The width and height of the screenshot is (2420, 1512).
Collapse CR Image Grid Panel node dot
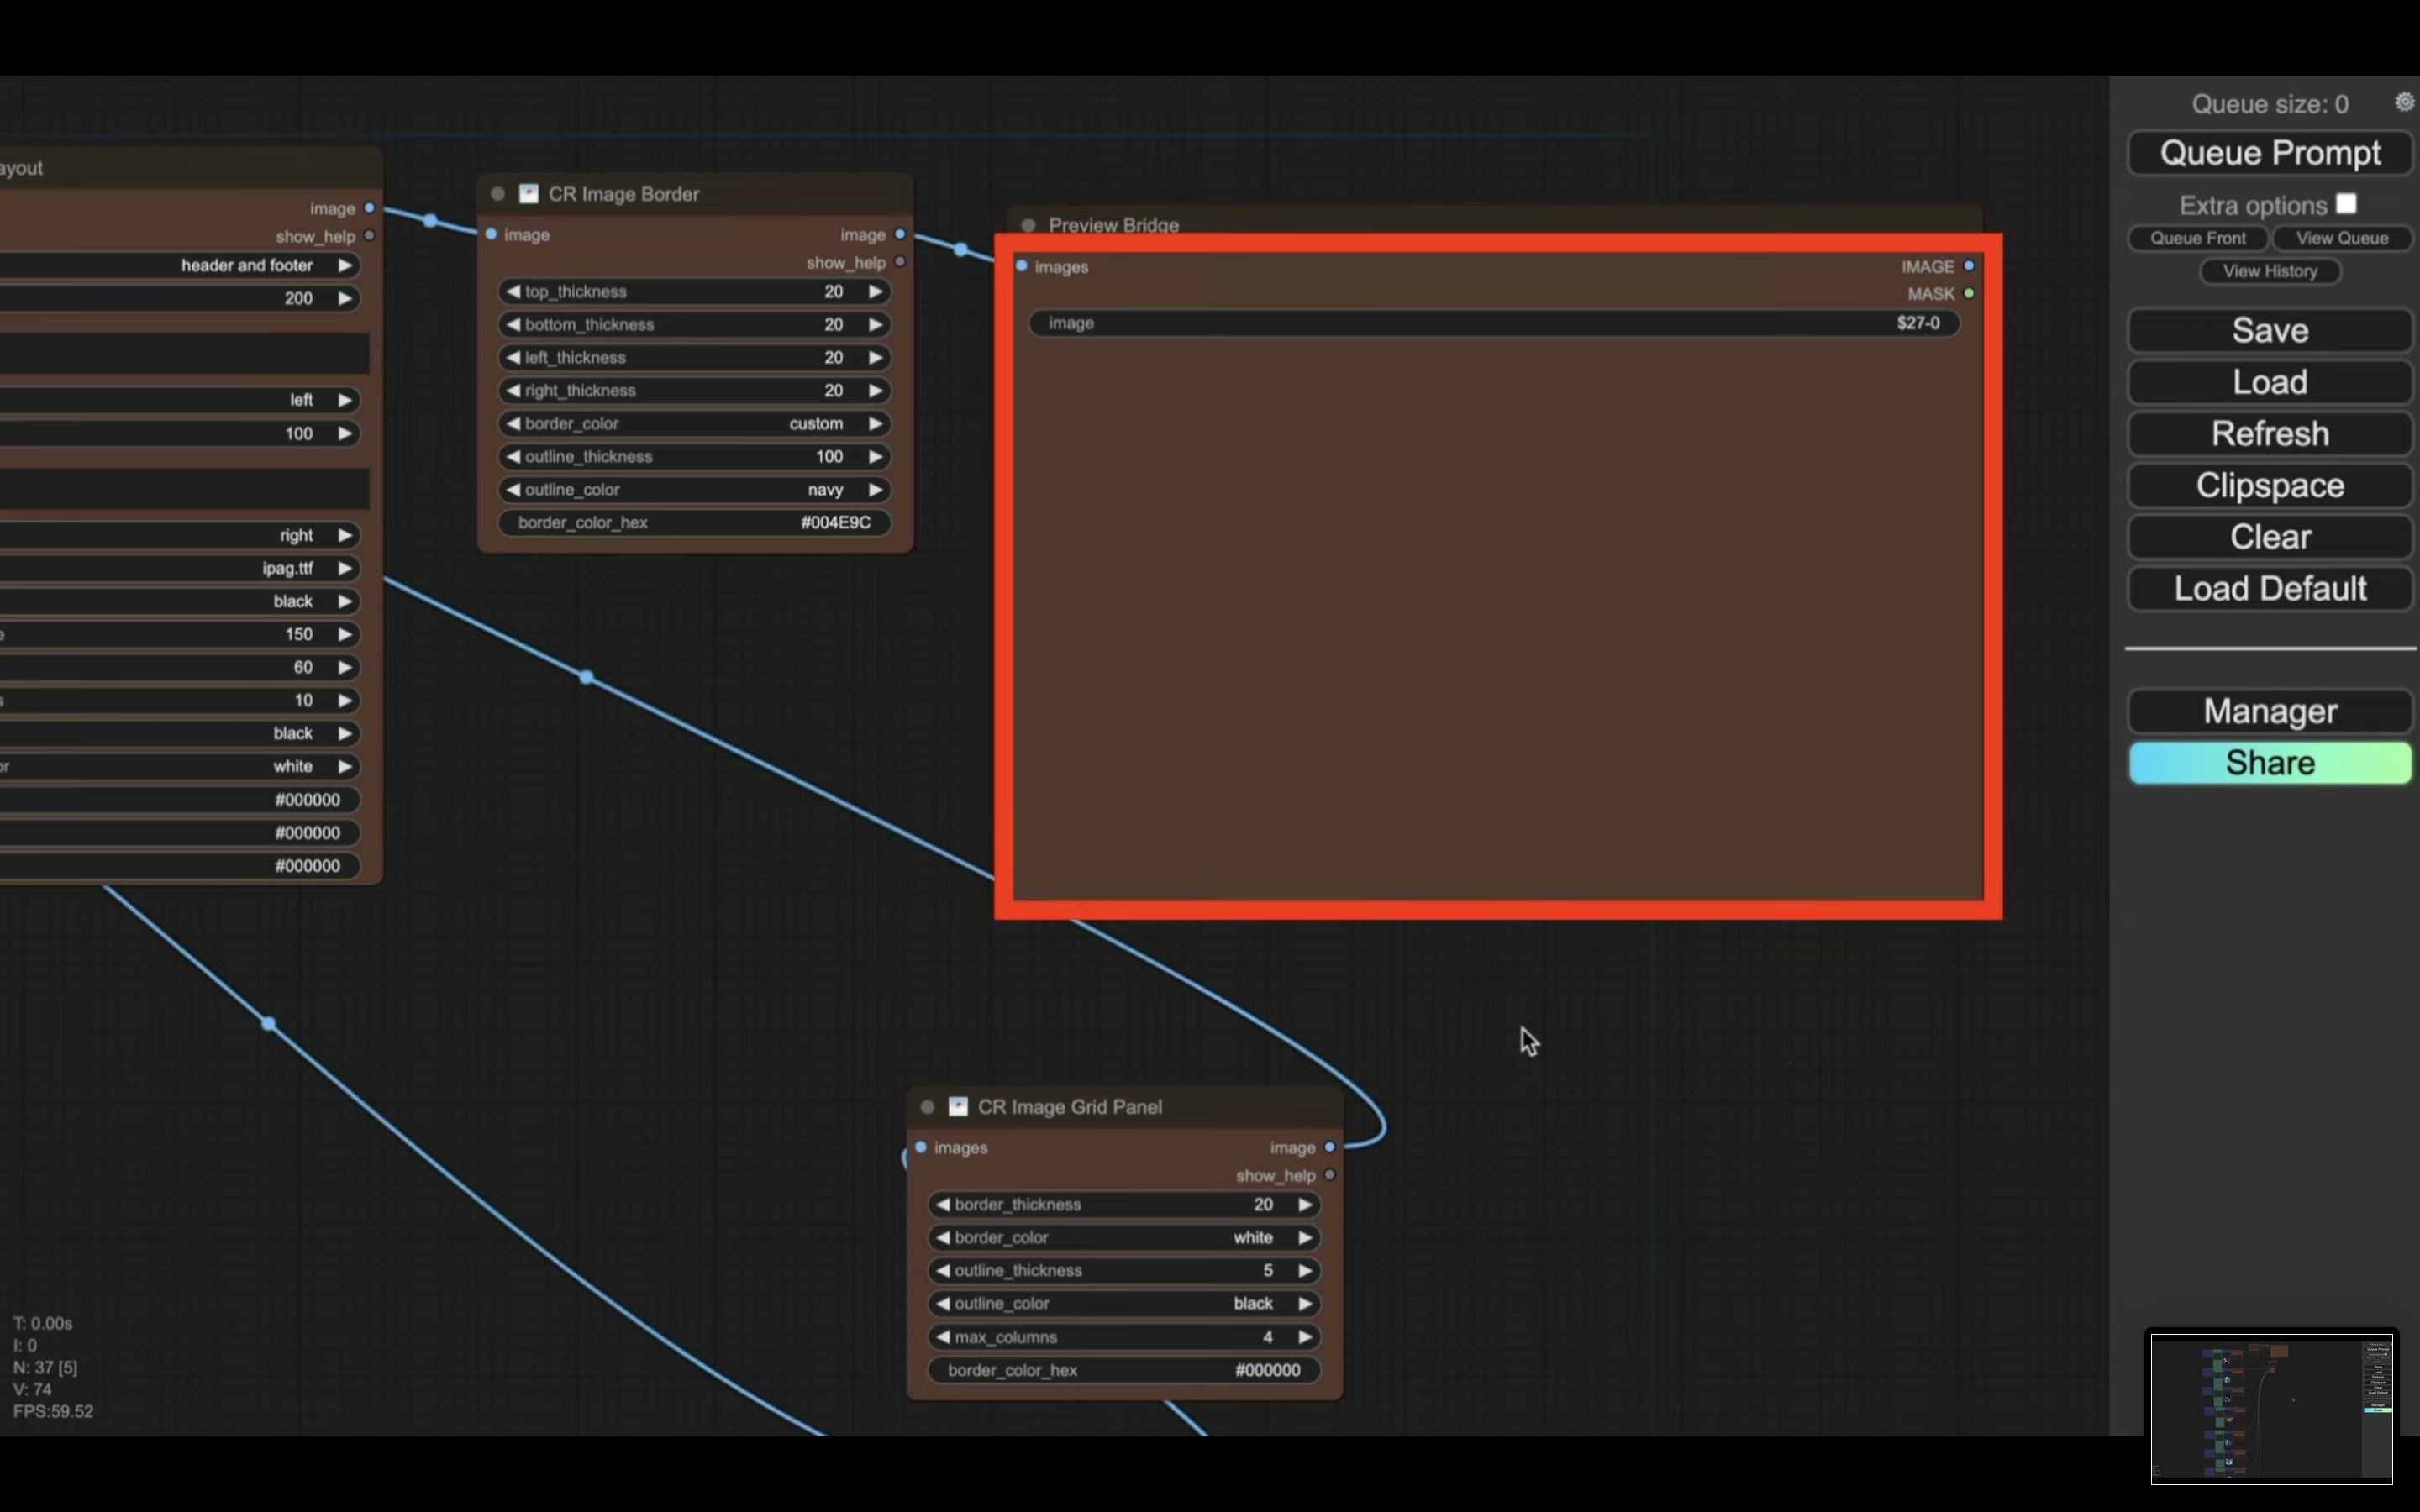pos(927,1106)
